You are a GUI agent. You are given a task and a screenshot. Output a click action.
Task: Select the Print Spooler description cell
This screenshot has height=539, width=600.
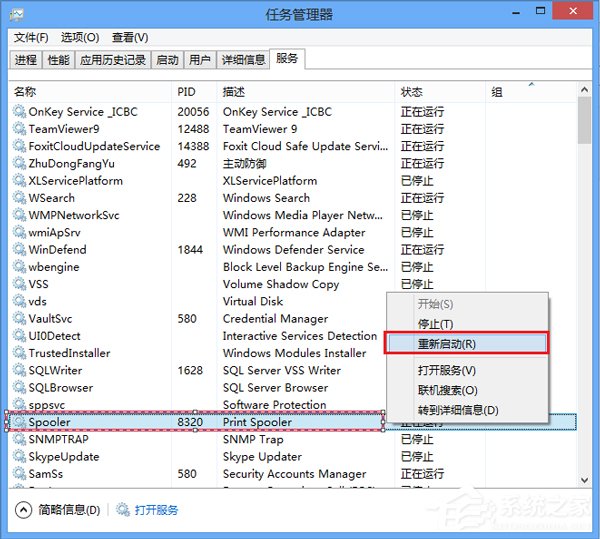tap(257, 422)
